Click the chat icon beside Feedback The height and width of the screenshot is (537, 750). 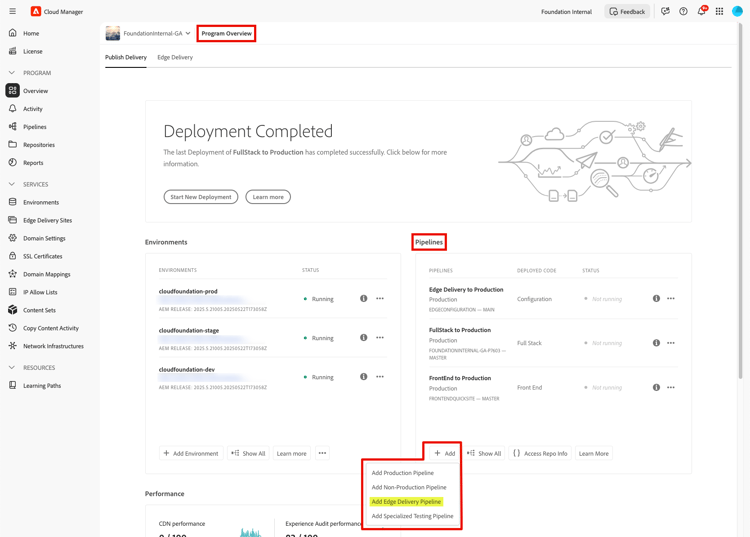(x=665, y=11)
